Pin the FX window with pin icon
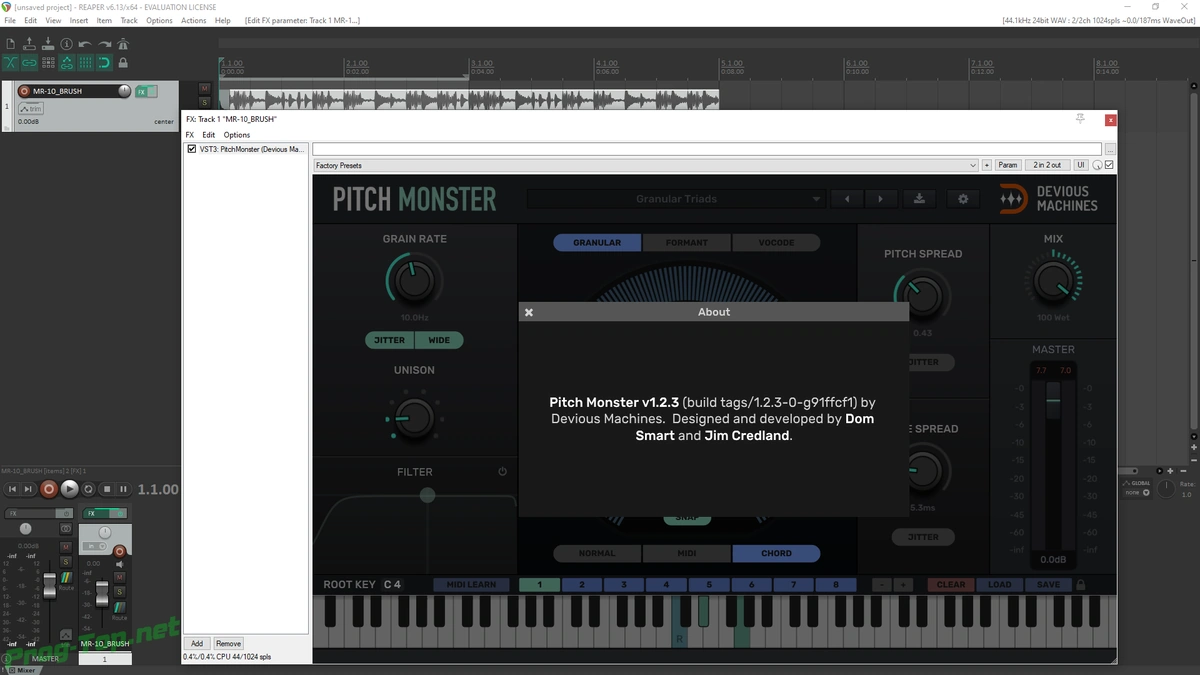Image resolution: width=1200 pixels, height=675 pixels. pyautogui.click(x=1080, y=119)
